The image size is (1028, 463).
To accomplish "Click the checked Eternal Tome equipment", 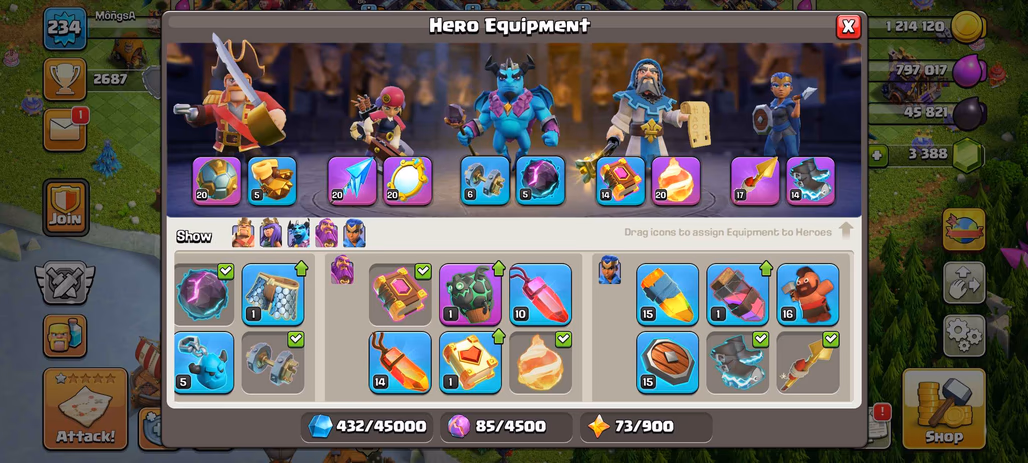I will [x=400, y=294].
